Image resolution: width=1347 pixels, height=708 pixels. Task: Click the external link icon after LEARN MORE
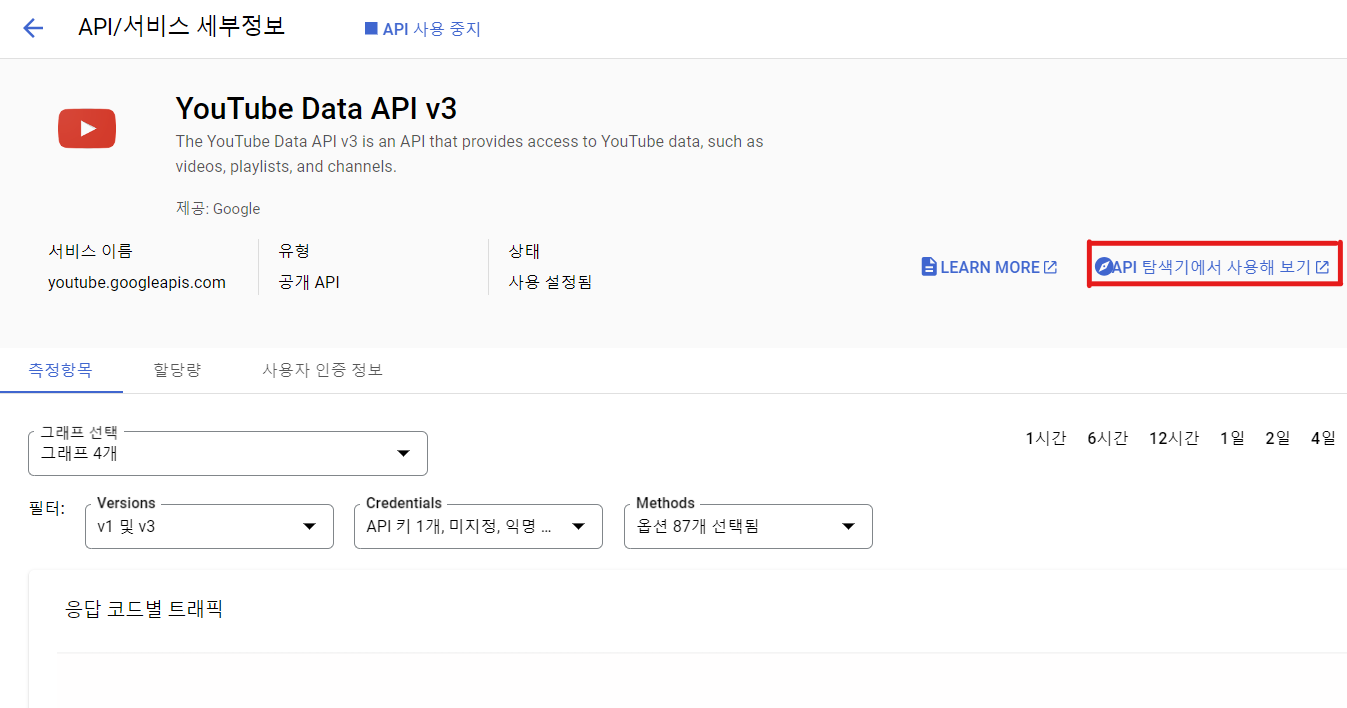[1050, 267]
